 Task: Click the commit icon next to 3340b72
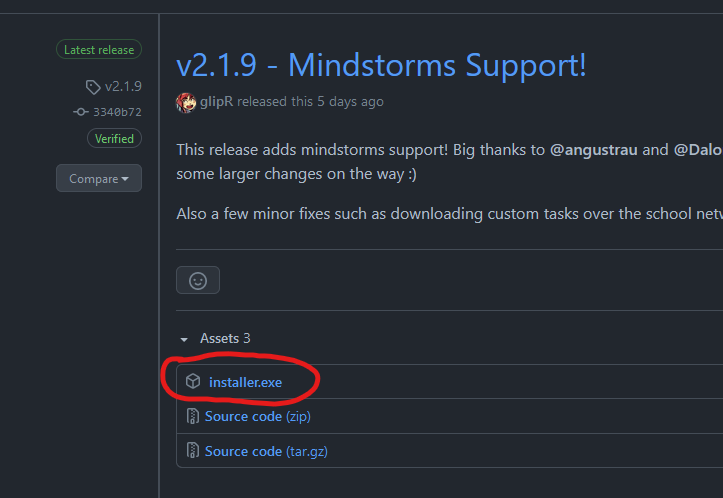pyautogui.click(x=81, y=112)
